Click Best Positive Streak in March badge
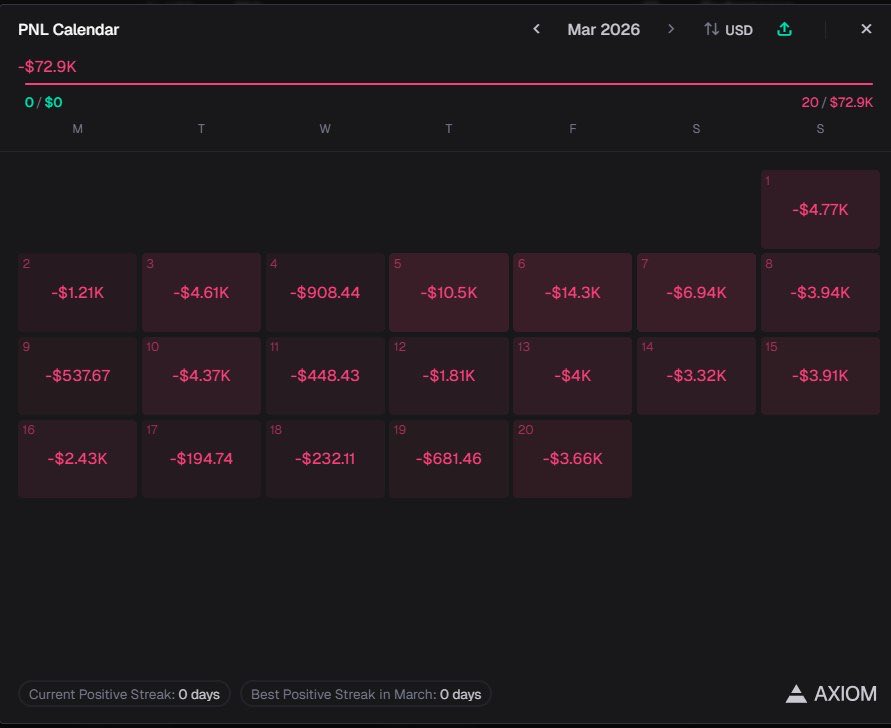This screenshot has height=728, width=891. (x=366, y=694)
